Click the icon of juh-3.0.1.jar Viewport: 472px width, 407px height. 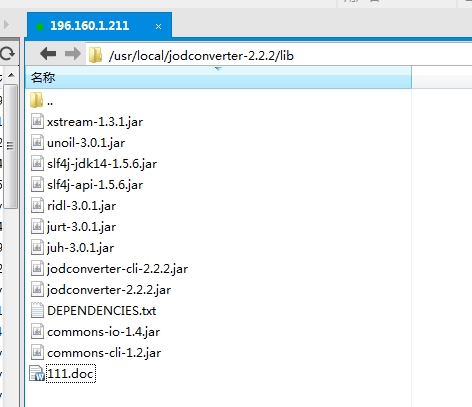37,247
